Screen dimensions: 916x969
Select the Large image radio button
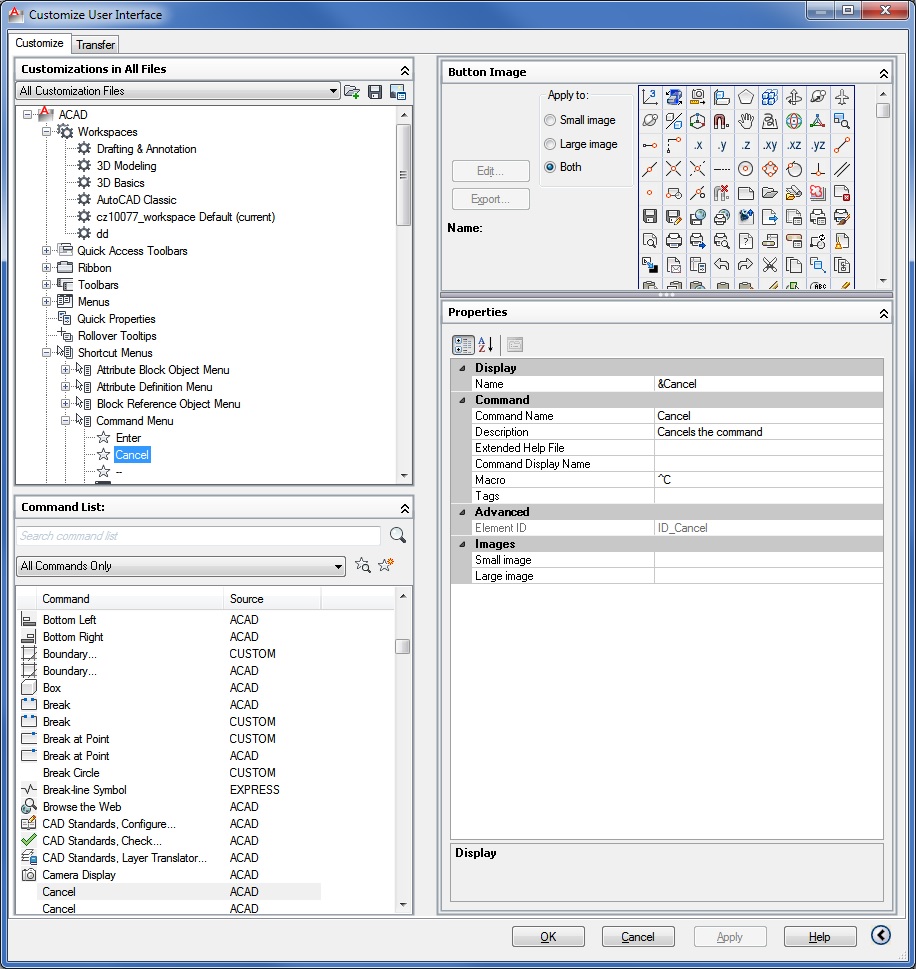coord(550,144)
